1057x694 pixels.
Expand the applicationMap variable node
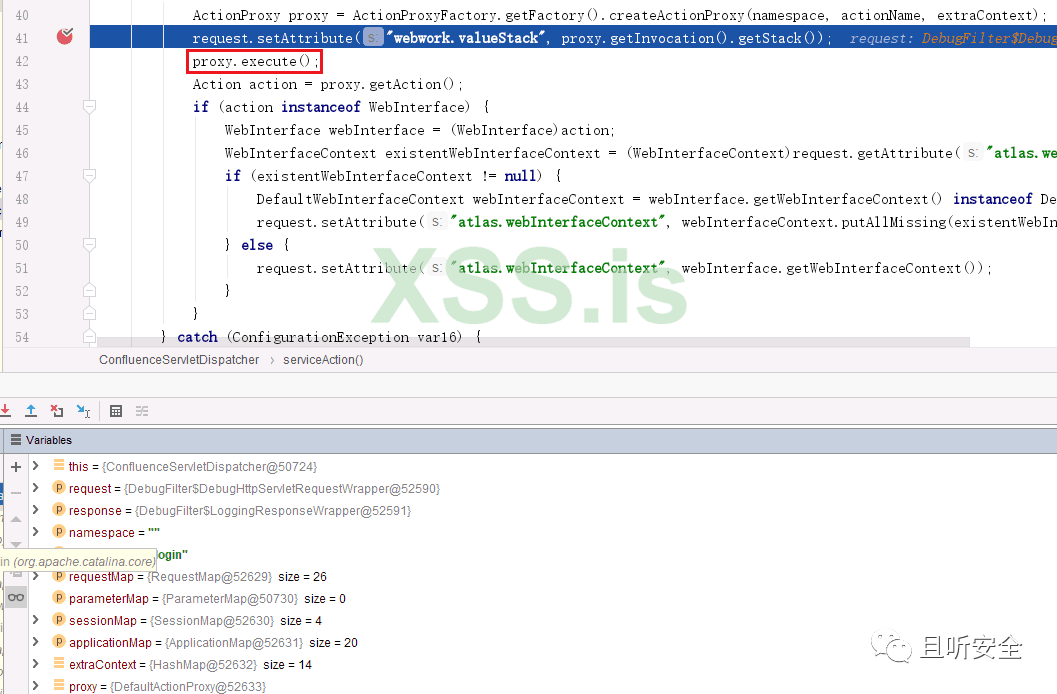click(x=36, y=642)
